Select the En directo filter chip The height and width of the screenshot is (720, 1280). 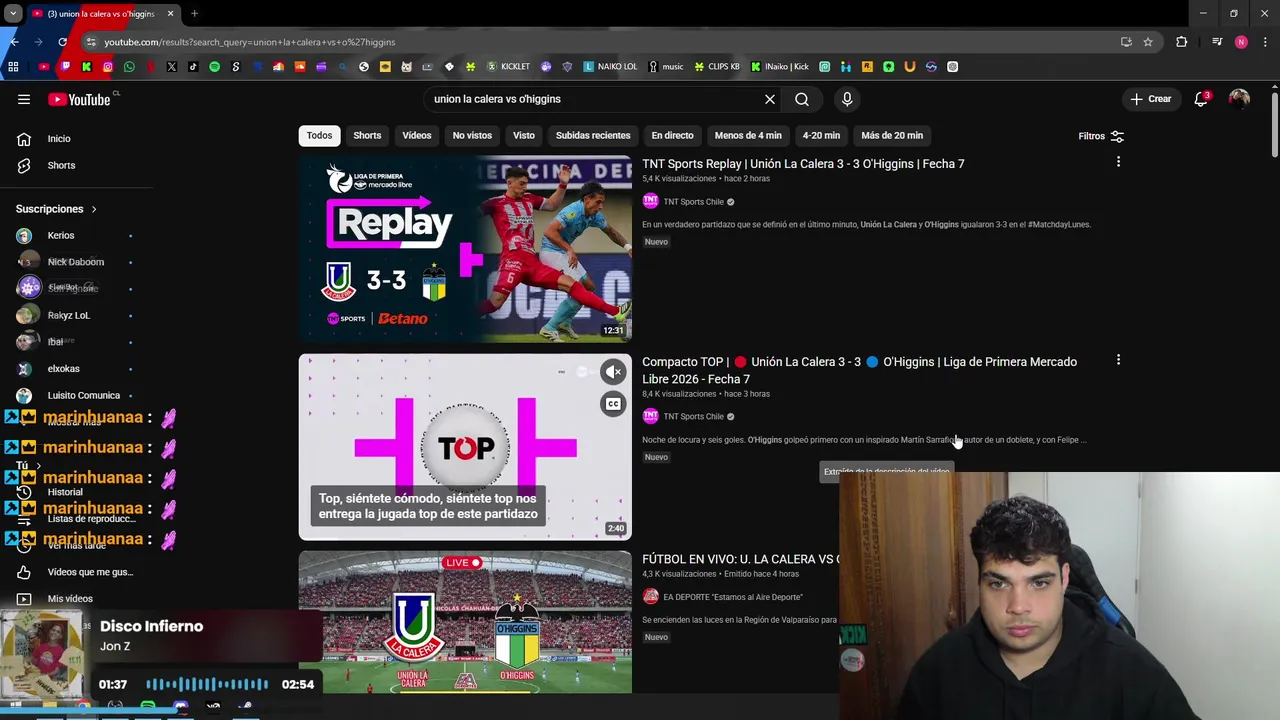[x=672, y=135]
